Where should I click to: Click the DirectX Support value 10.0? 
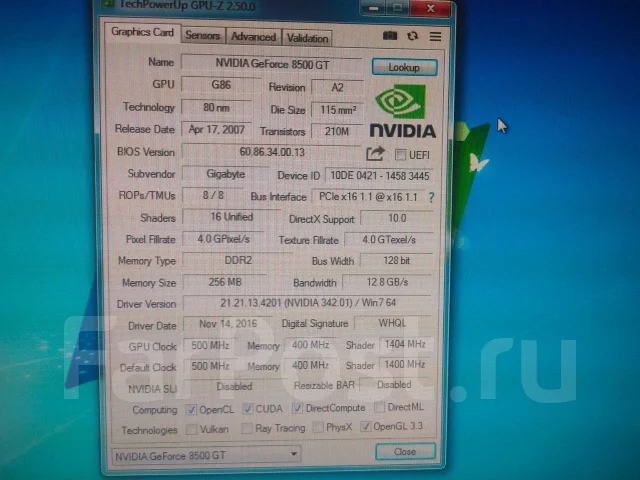coord(397,218)
